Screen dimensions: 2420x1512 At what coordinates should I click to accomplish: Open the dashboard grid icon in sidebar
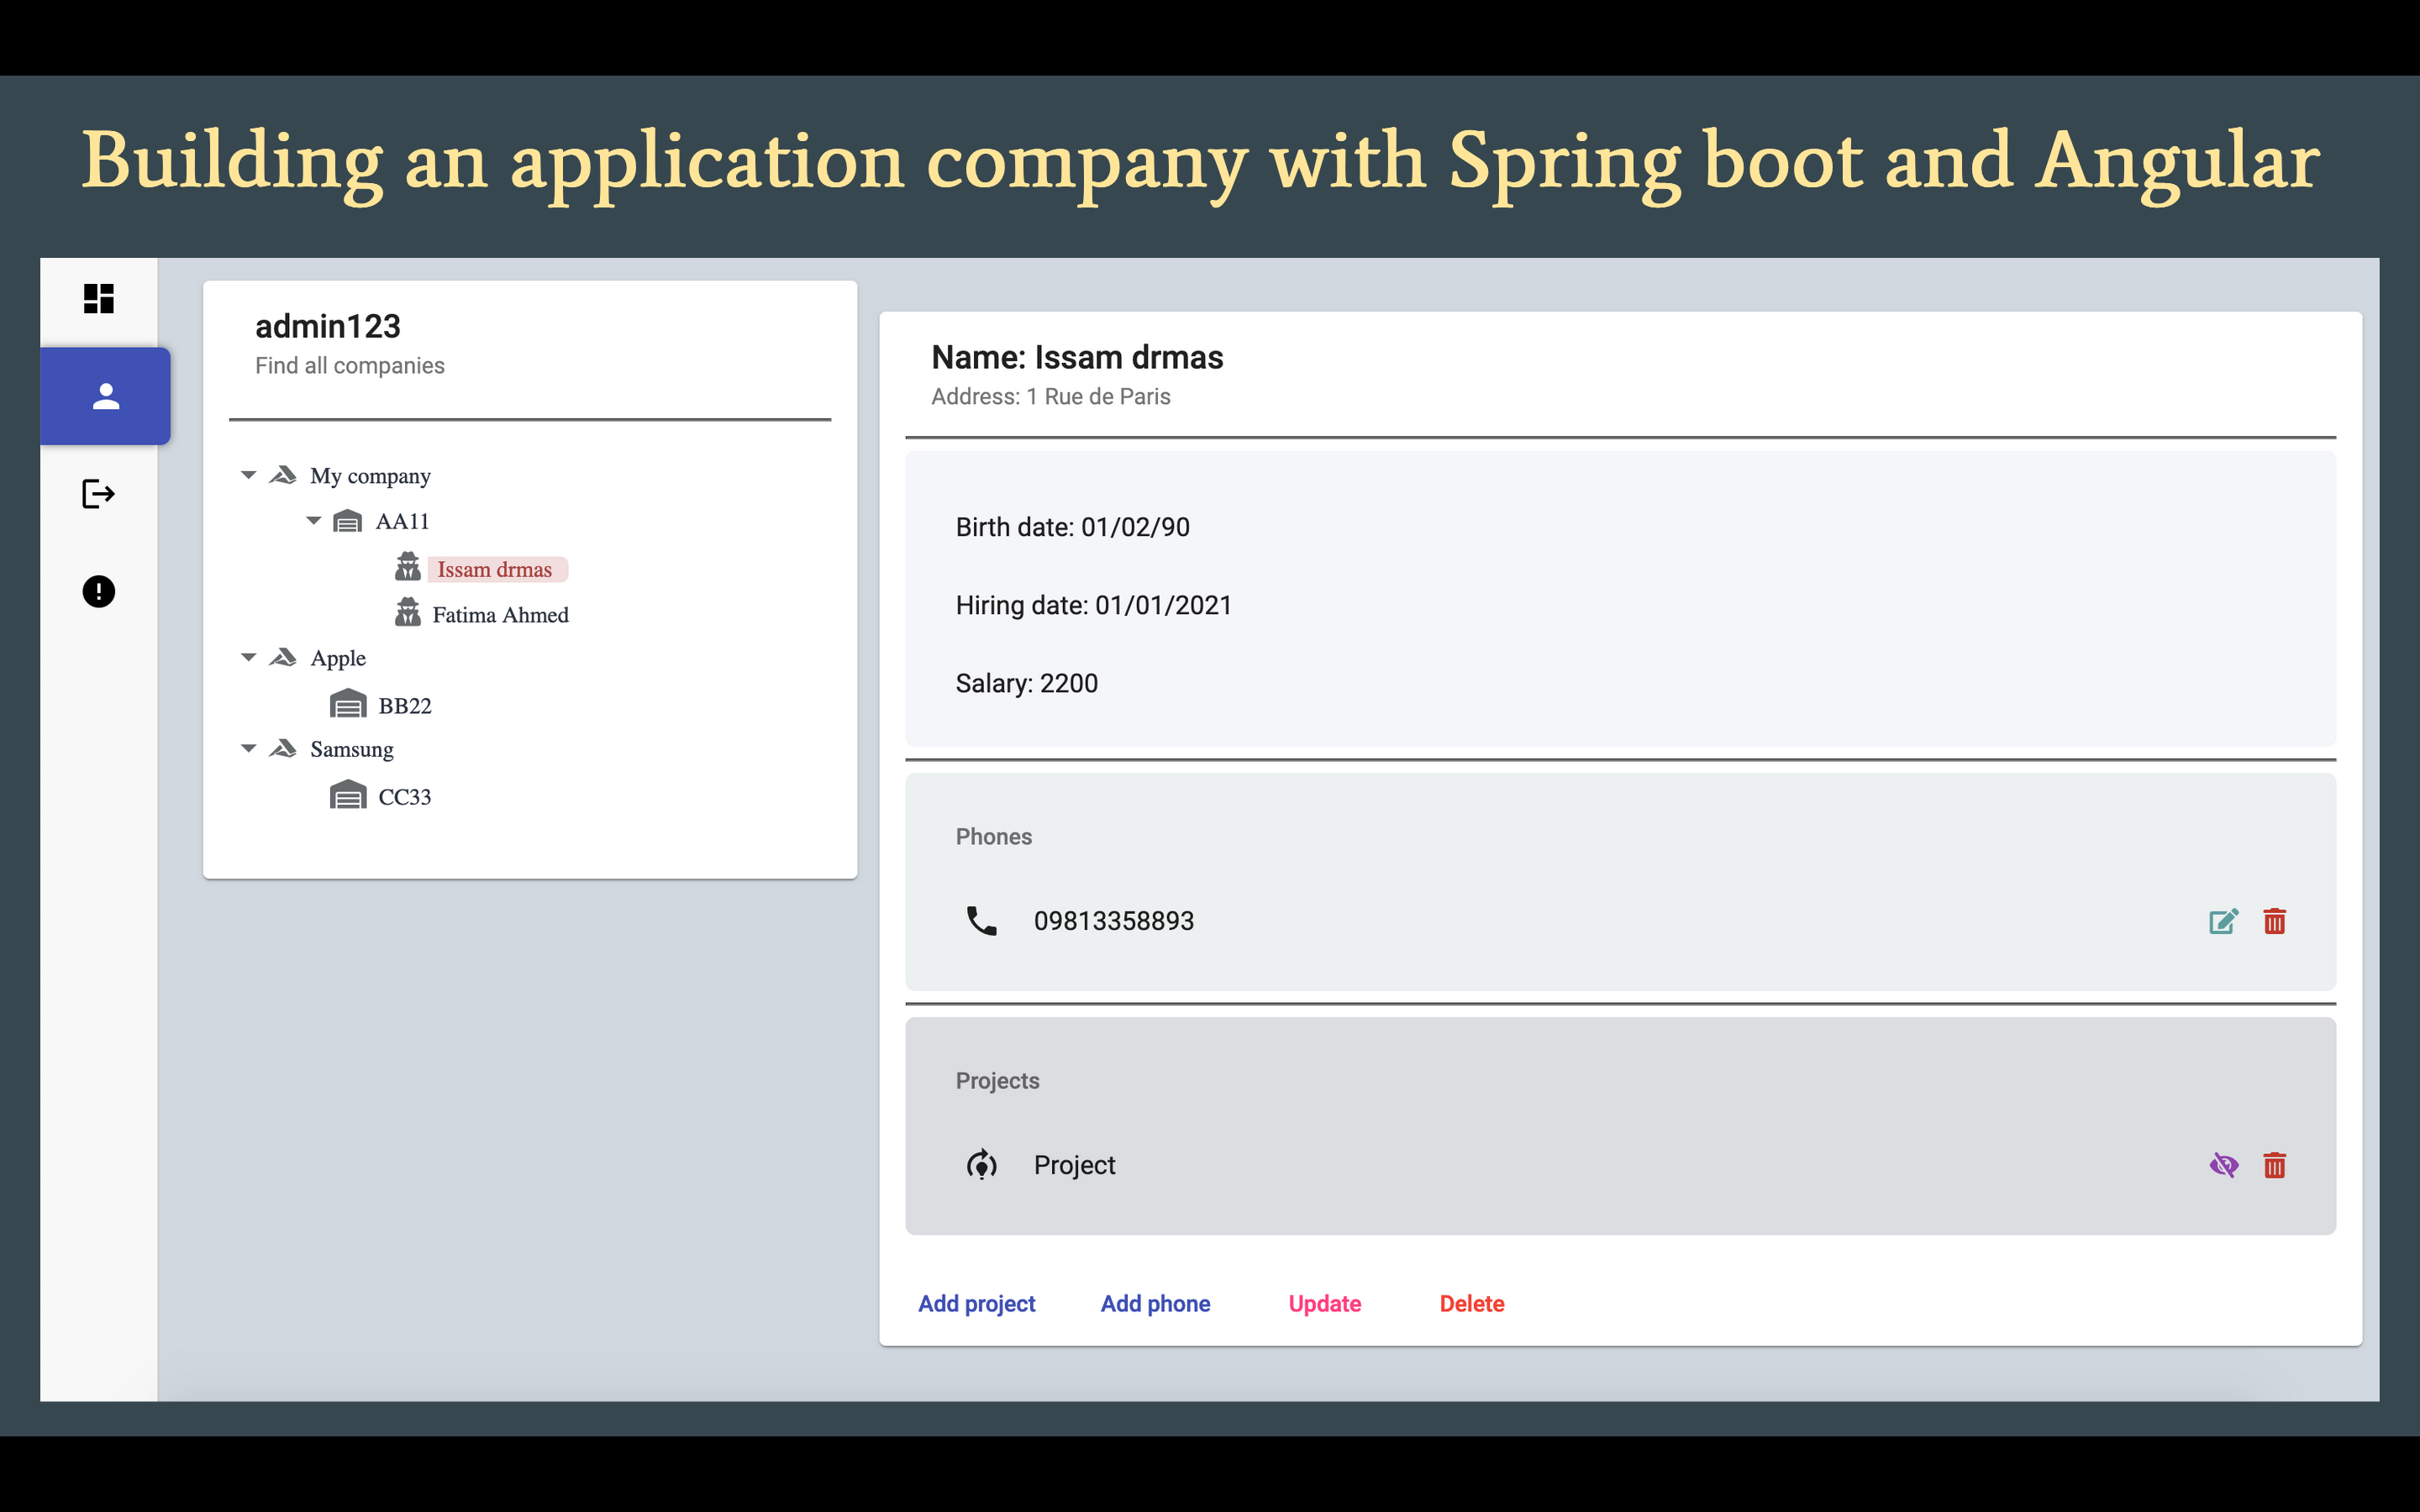point(98,298)
